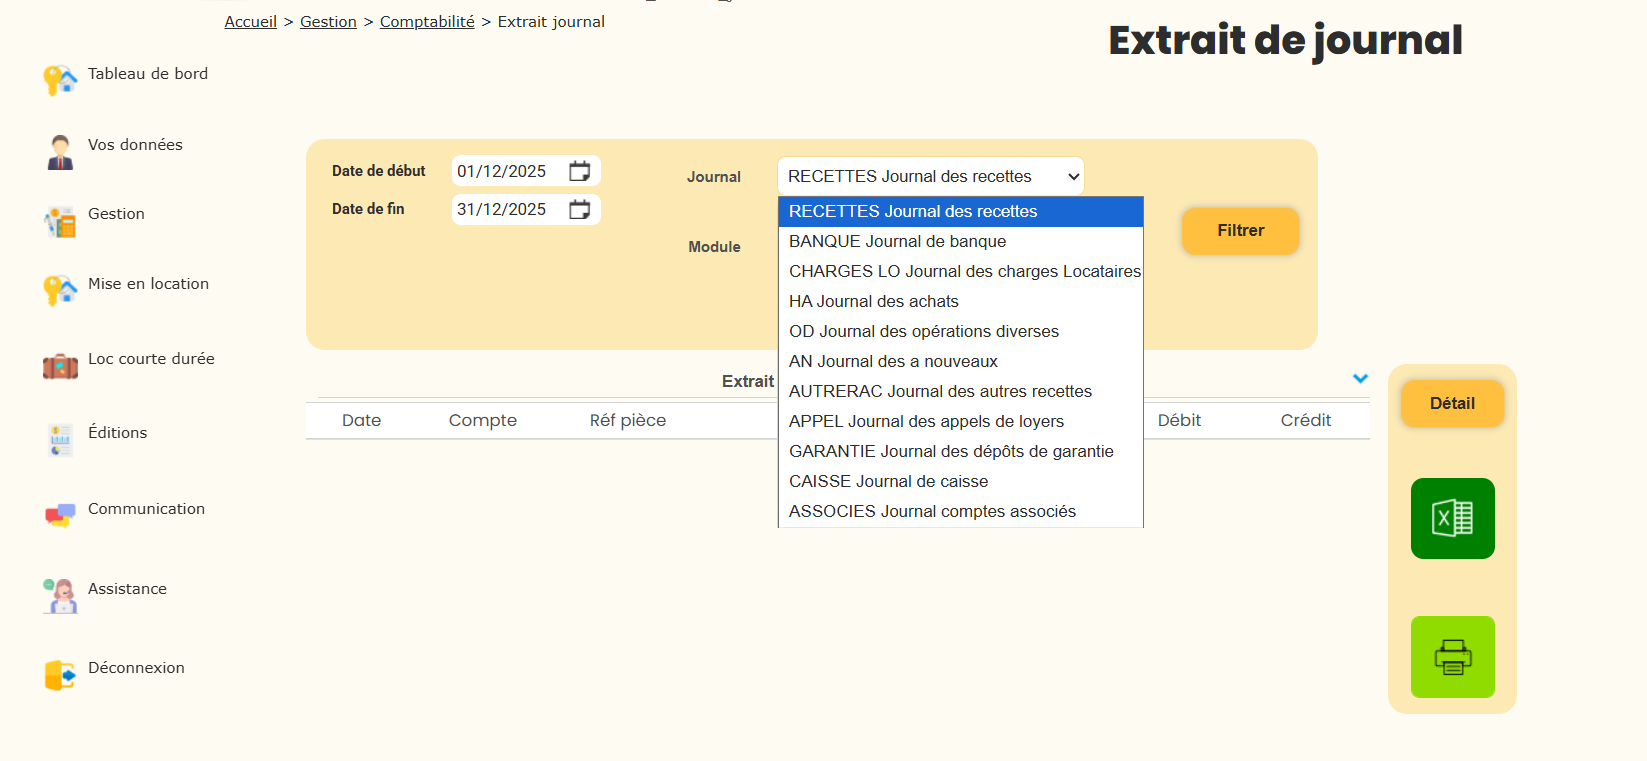Collapse the Journal dropdown selector
The image size is (1647, 761).
(x=930, y=176)
